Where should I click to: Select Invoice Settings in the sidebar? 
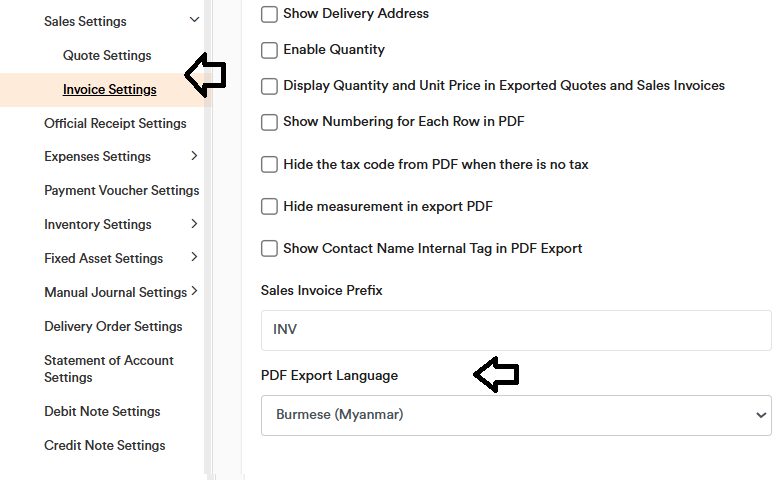point(109,89)
